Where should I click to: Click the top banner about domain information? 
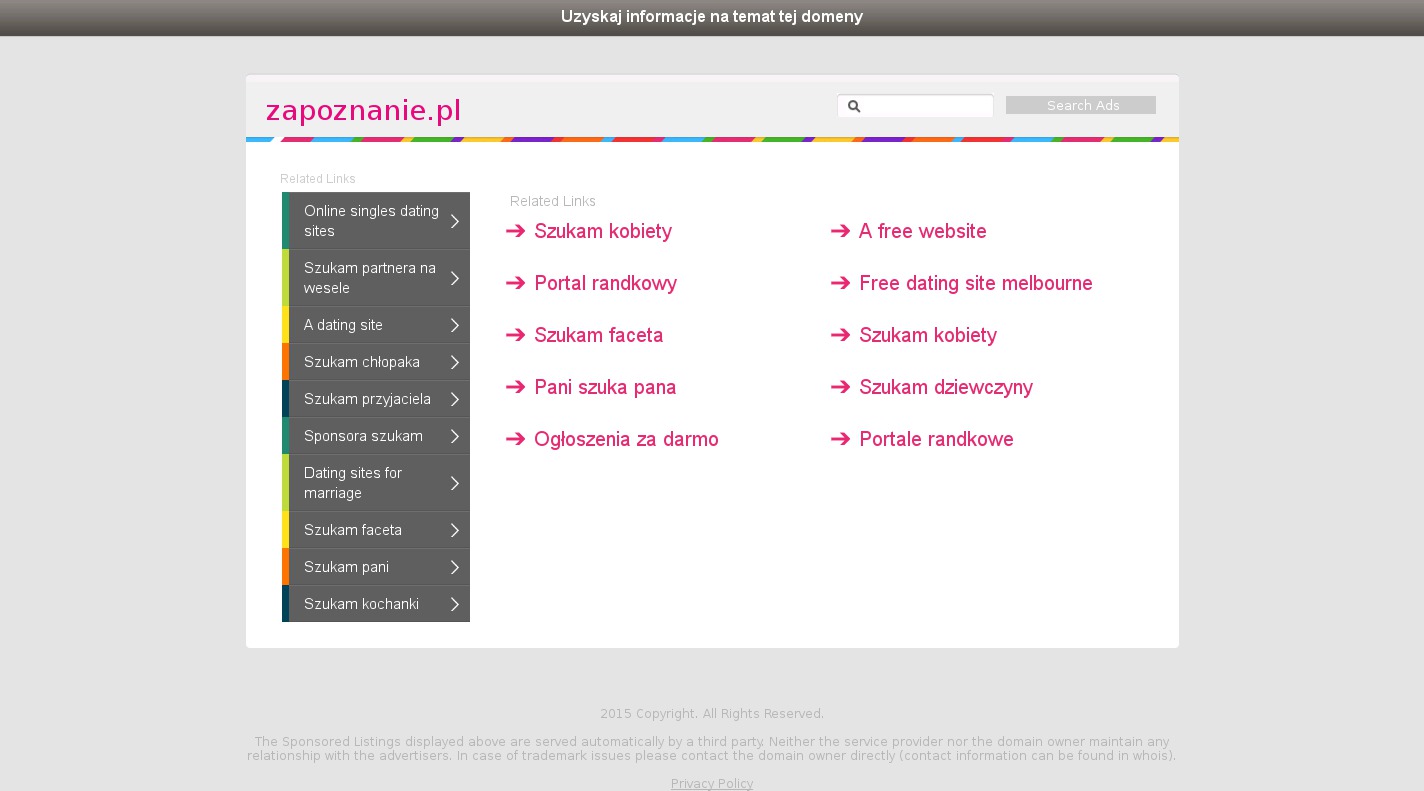tap(712, 17)
